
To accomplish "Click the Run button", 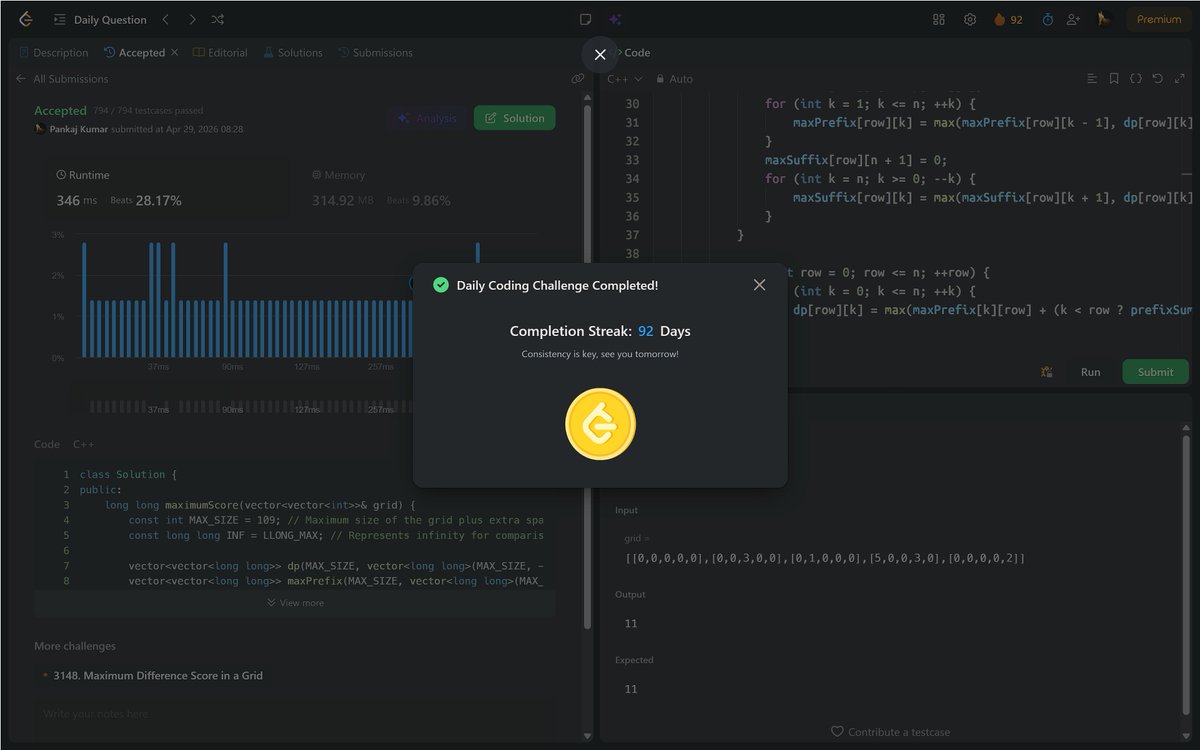I will tap(1090, 372).
